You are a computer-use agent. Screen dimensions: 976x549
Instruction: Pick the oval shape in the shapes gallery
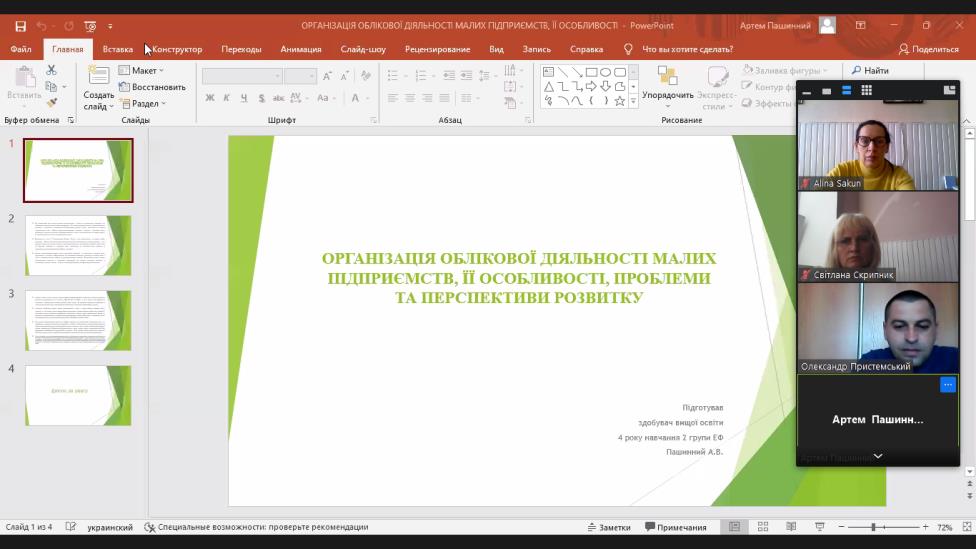[x=606, y=72]
